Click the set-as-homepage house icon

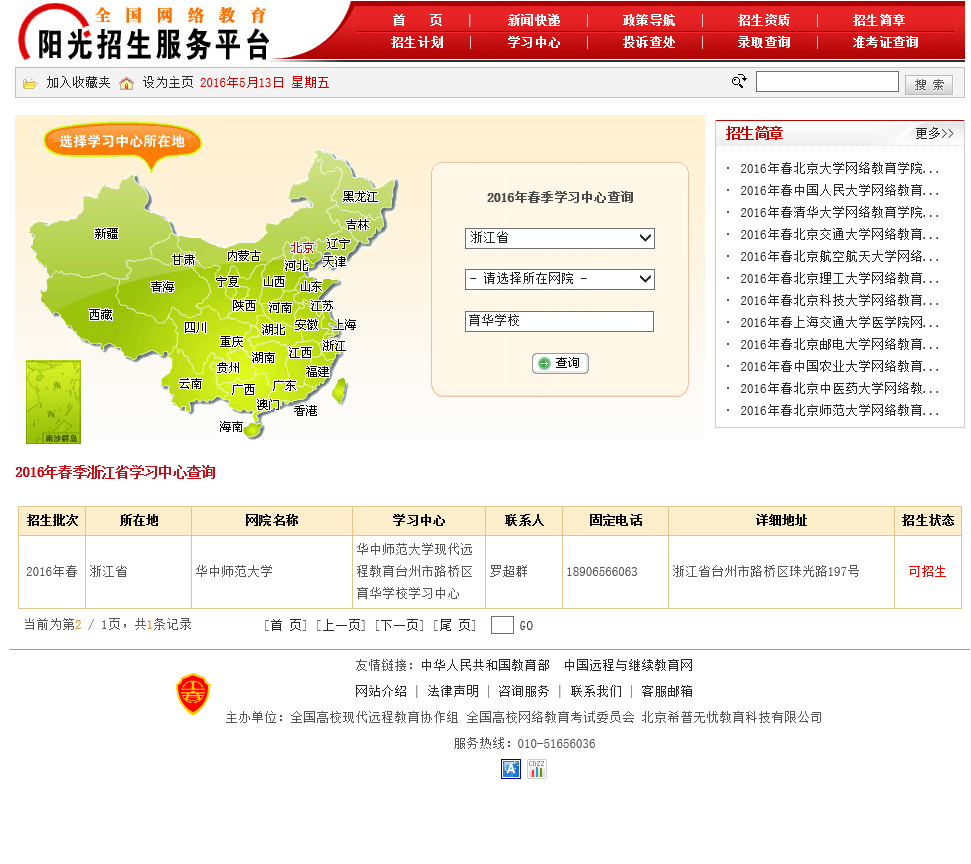(126, 83)
